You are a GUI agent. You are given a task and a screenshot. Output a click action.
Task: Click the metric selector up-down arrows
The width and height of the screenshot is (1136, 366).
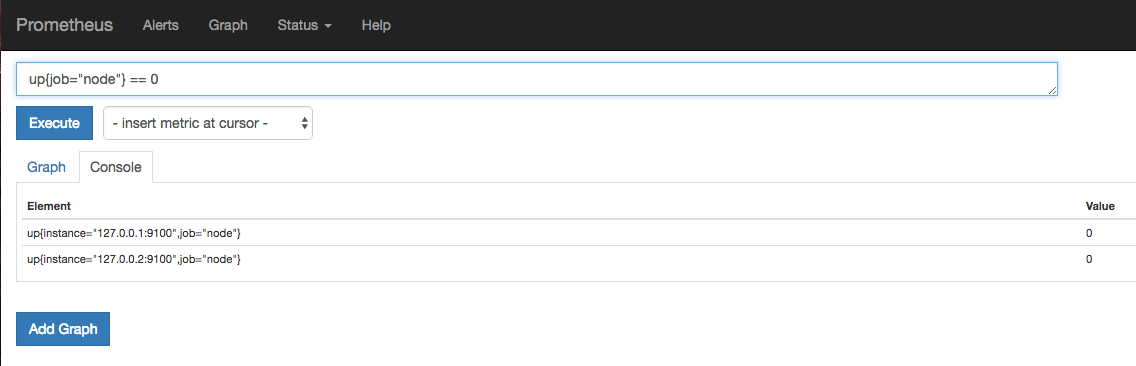pyautogui.click(x=305, y=123)
